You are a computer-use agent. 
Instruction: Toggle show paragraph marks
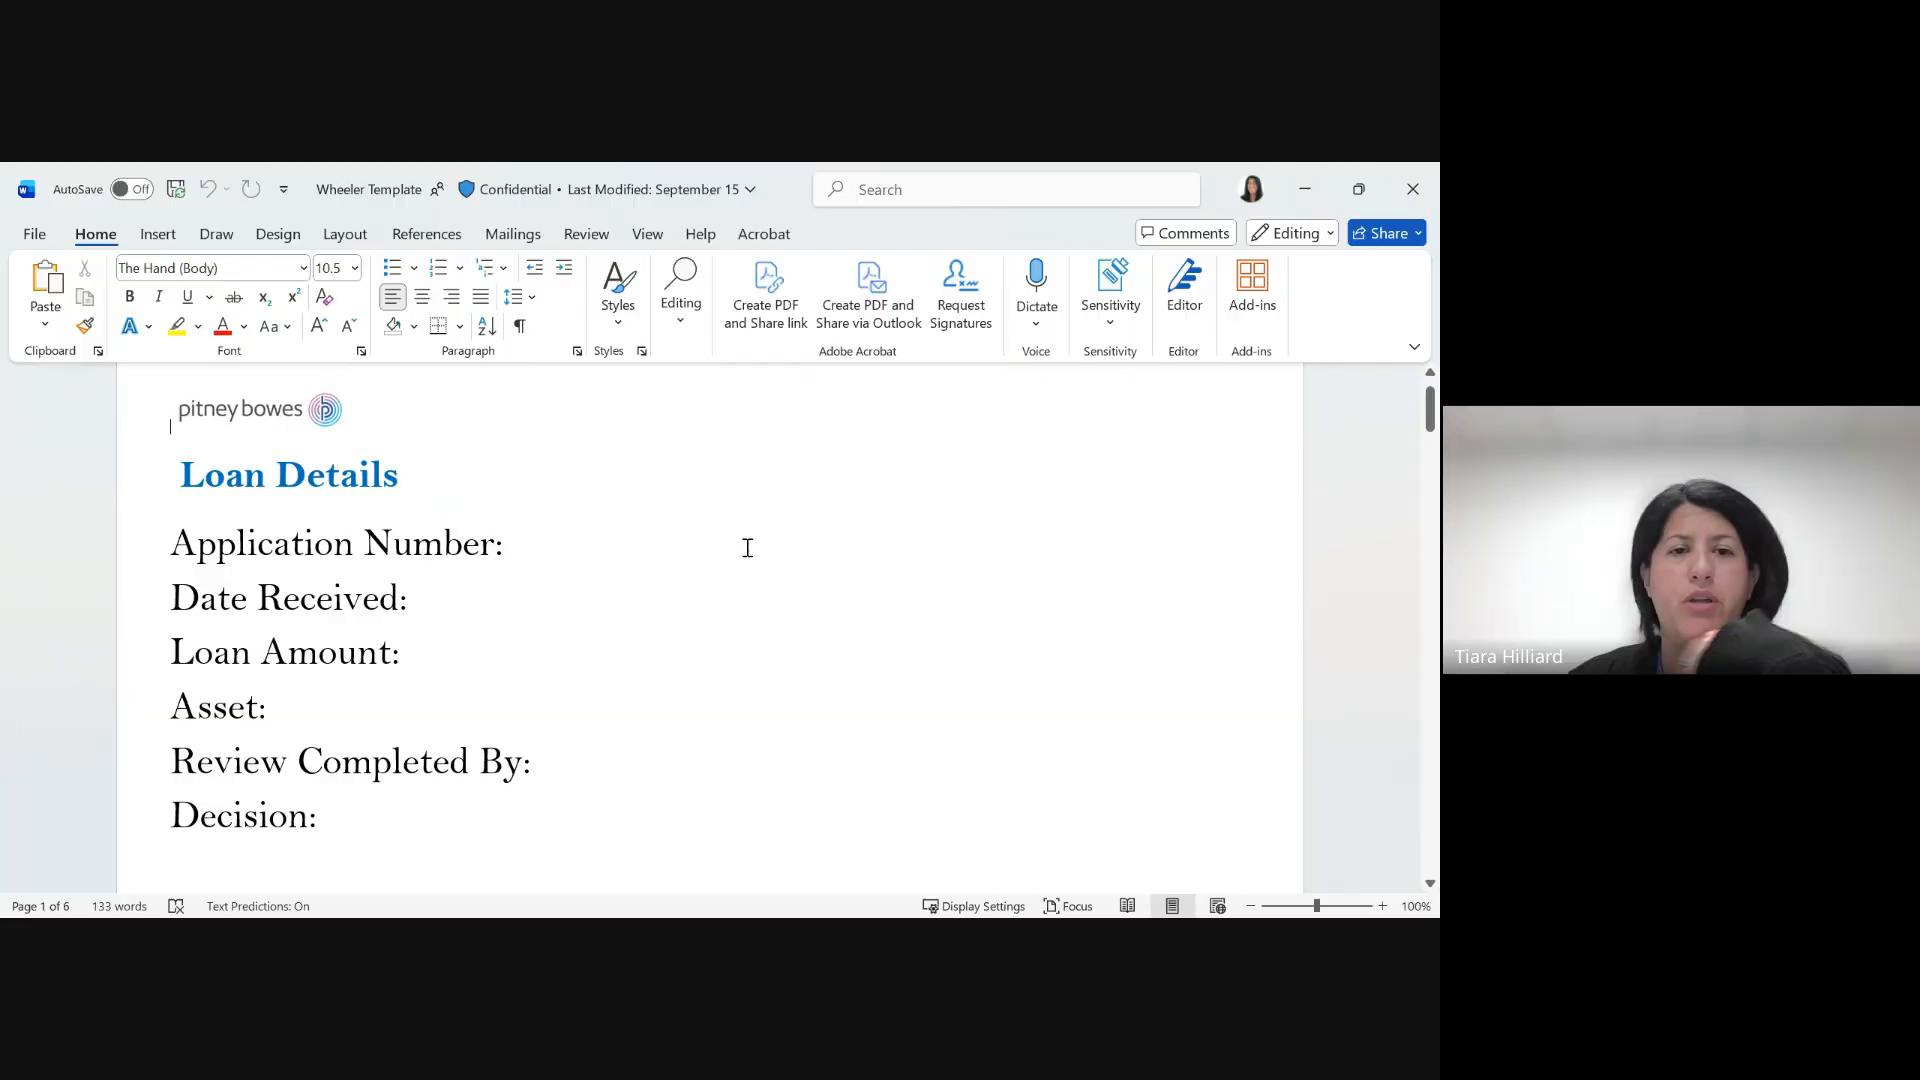pos(519,326)
